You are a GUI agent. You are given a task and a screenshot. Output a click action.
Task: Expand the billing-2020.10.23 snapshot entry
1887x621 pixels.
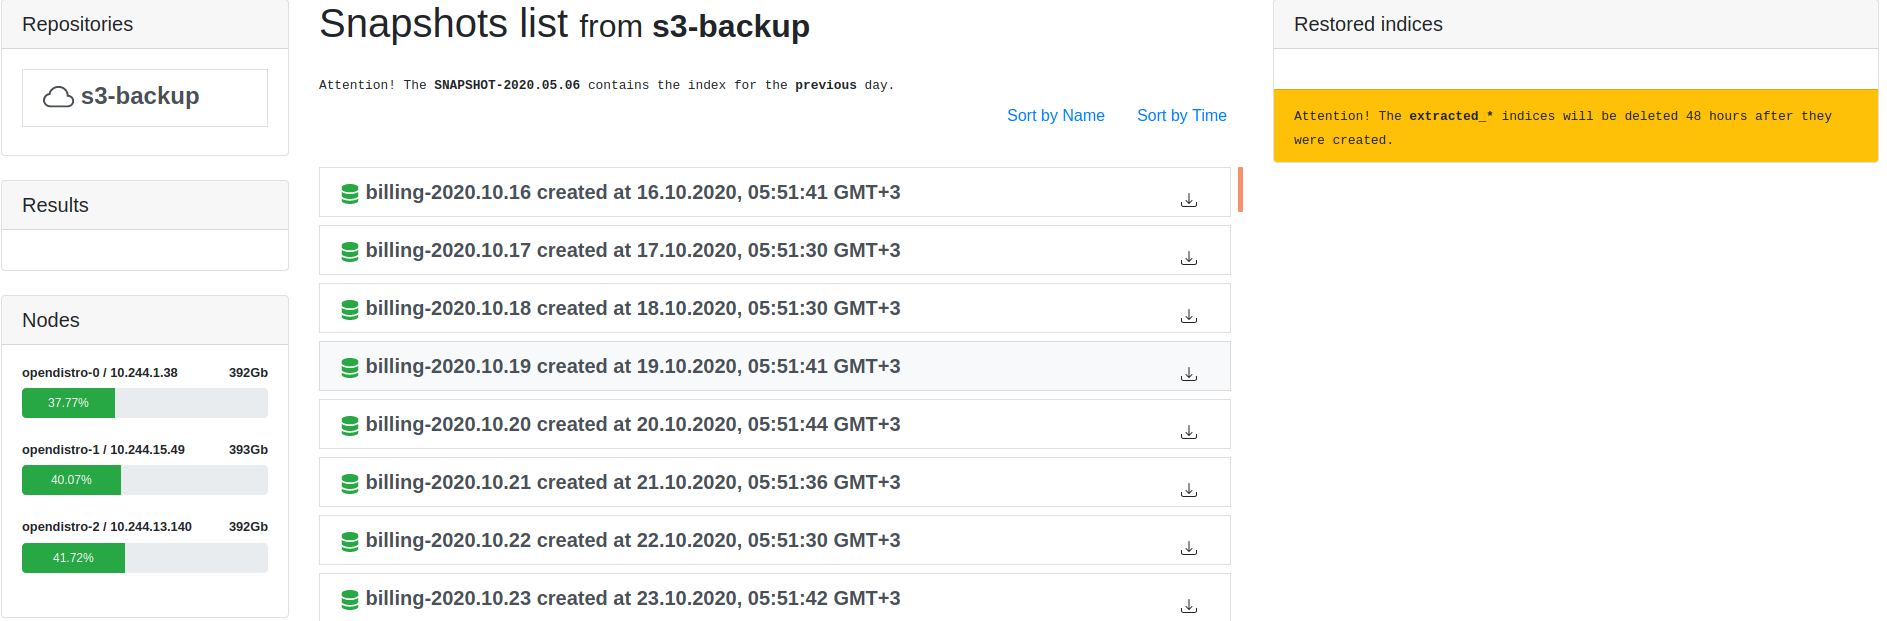(x=632, y=598)
